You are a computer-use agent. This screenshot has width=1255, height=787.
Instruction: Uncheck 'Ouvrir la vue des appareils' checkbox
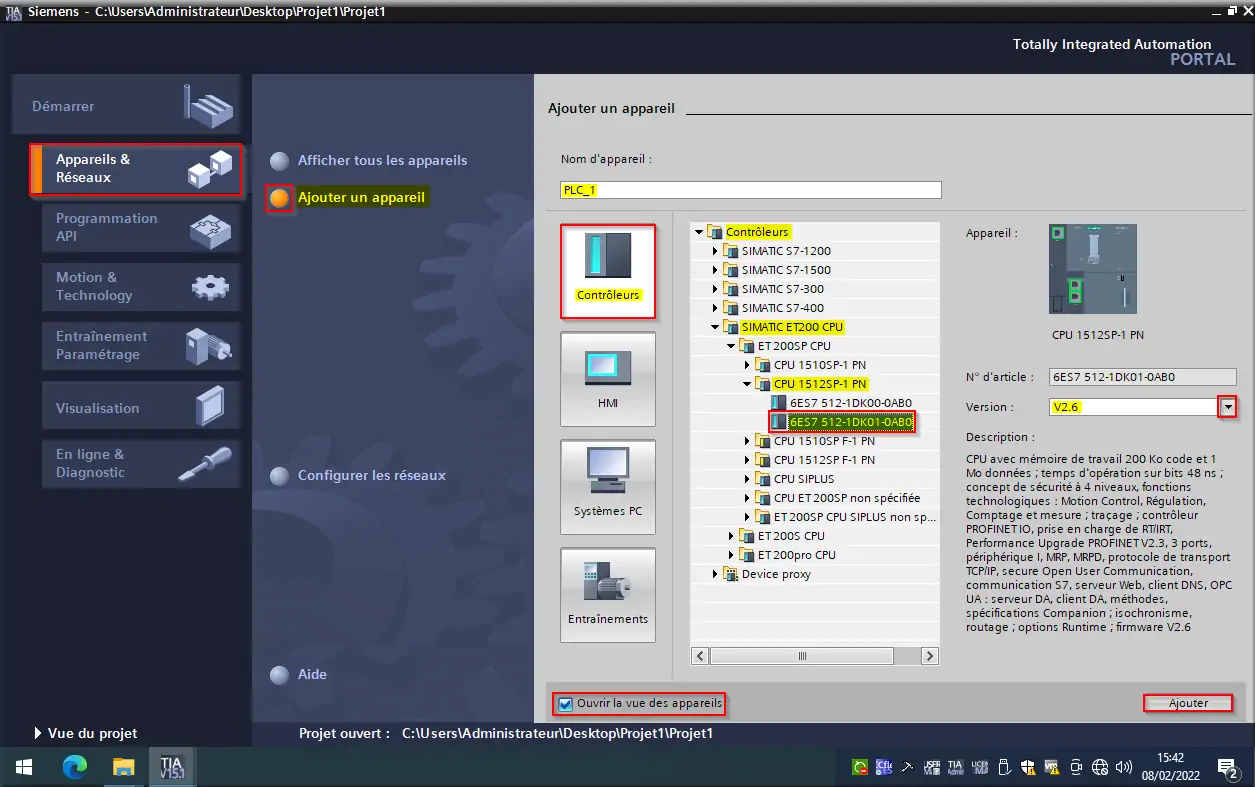[x=566, y=704]
